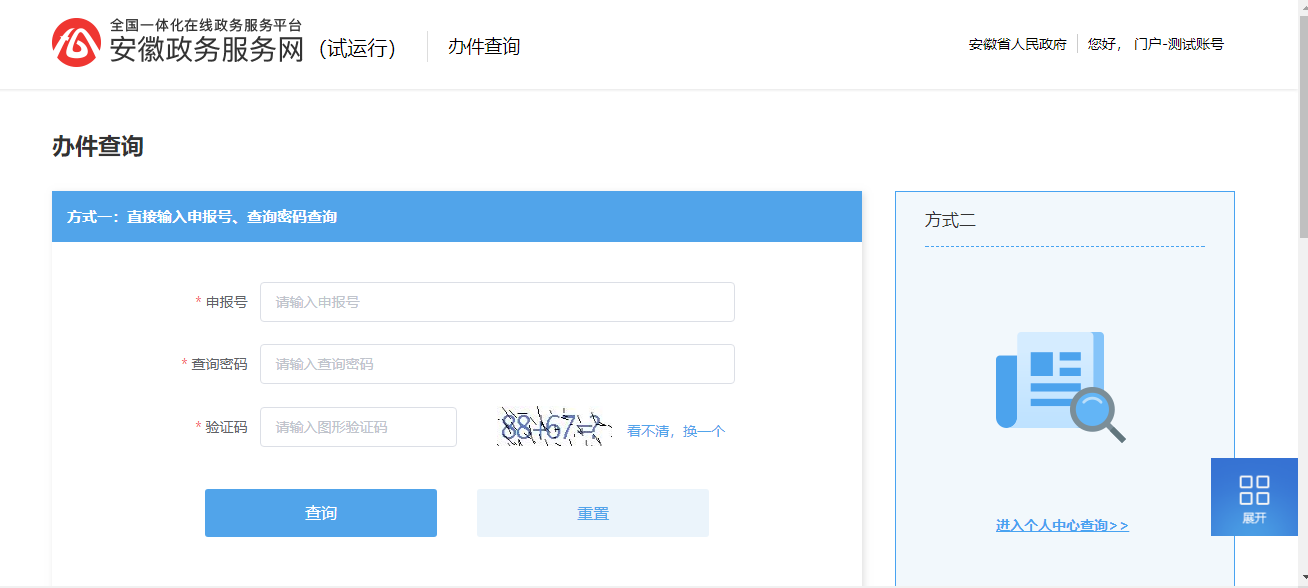This screenshot has height=588, width=1308.
Task: Click the 看不清 captcha hint text
Action: 649,430
